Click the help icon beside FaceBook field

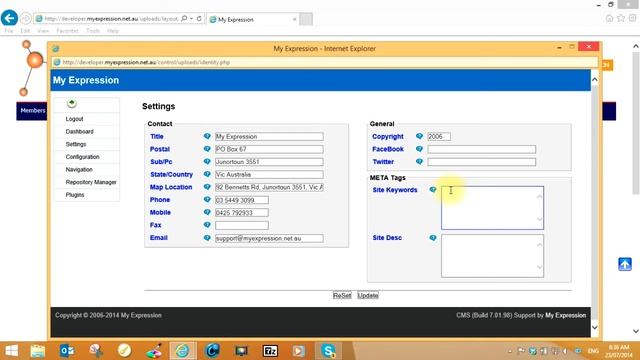click(419, 149)
